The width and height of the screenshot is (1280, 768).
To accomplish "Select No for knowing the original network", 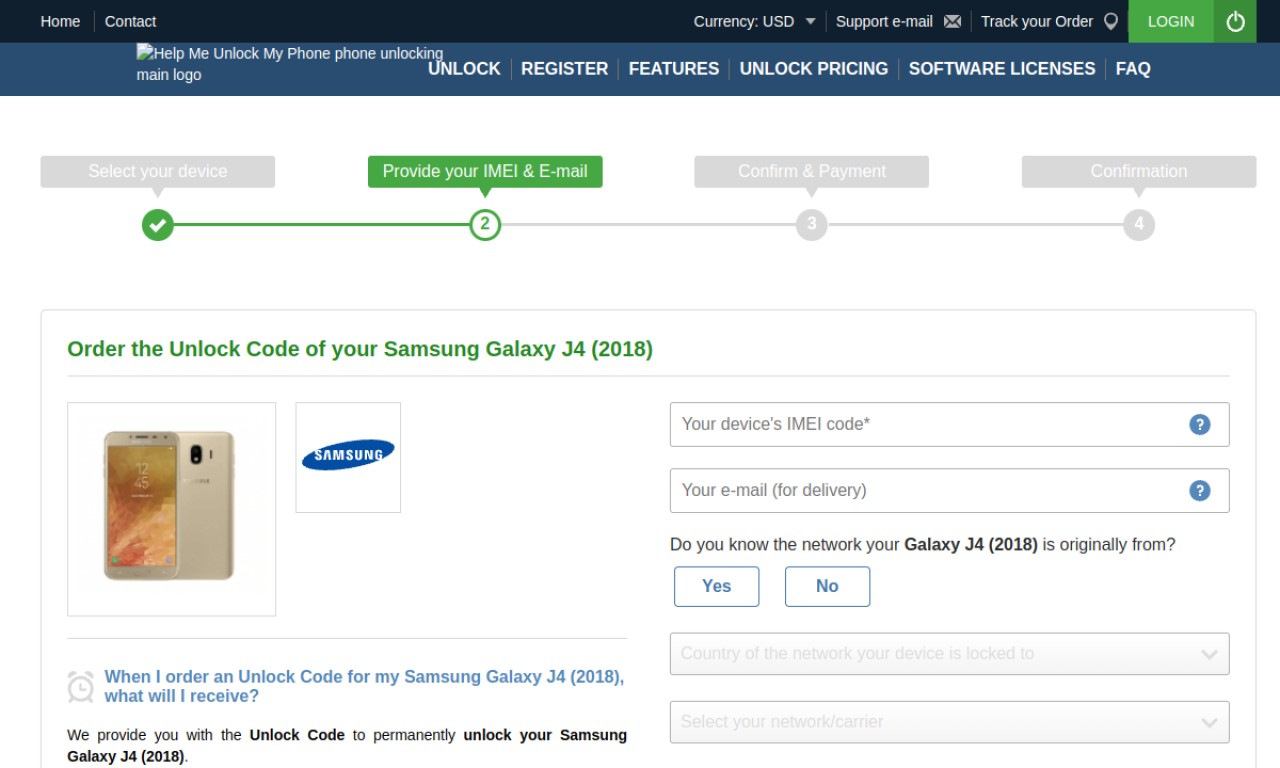I will tap(827, 586).
